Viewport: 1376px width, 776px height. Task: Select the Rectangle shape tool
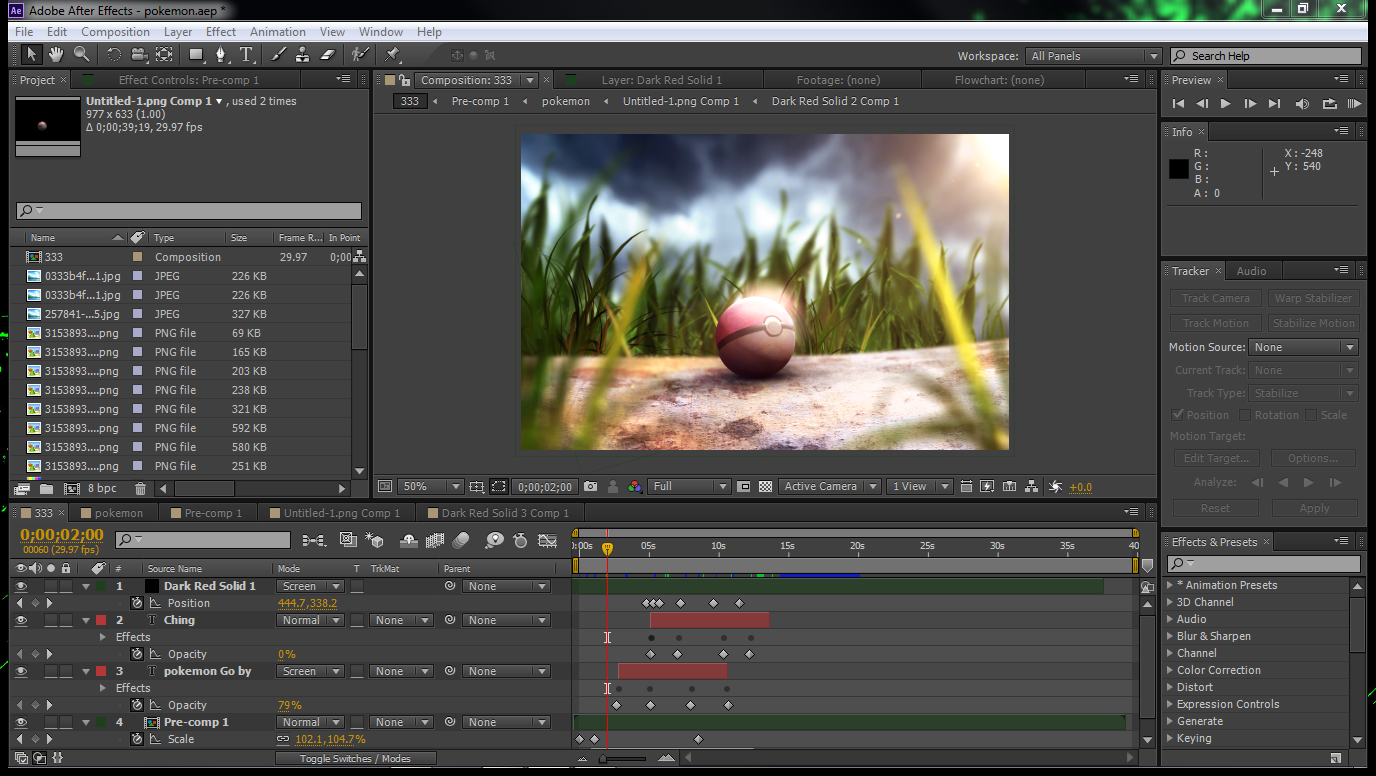coord(197,55)
